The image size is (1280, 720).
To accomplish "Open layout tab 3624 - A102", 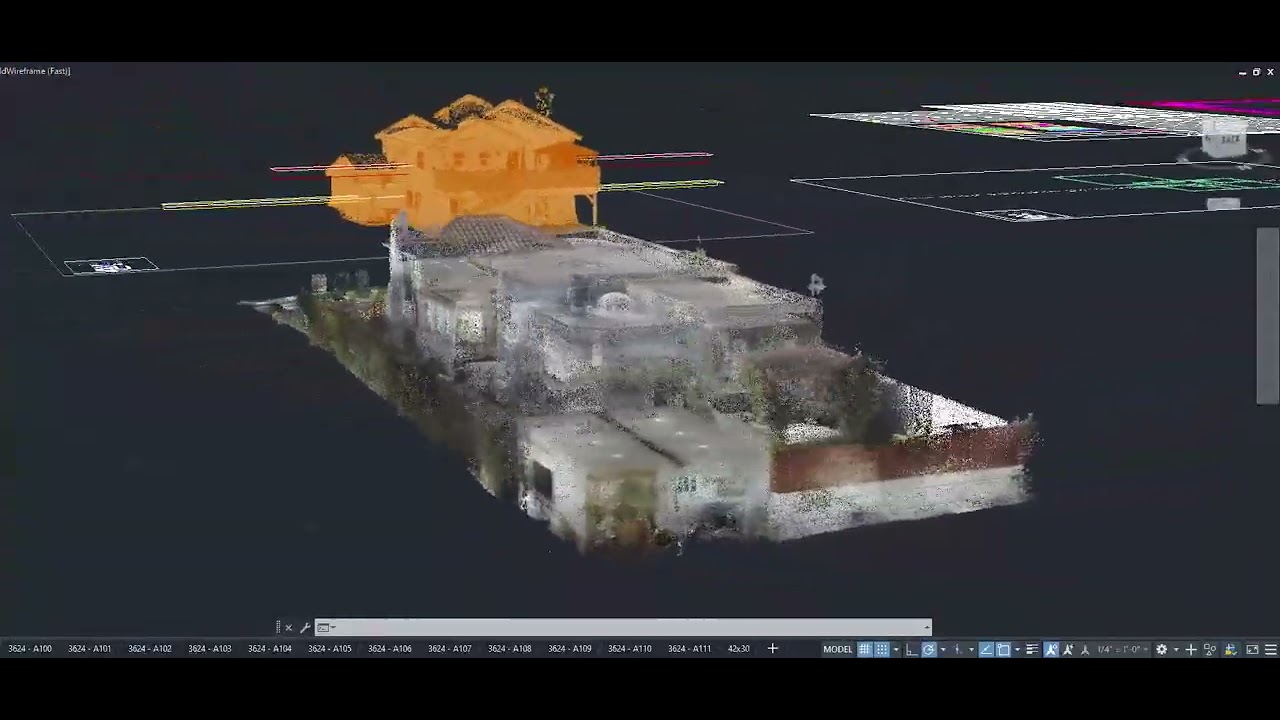I will point(150,649).
